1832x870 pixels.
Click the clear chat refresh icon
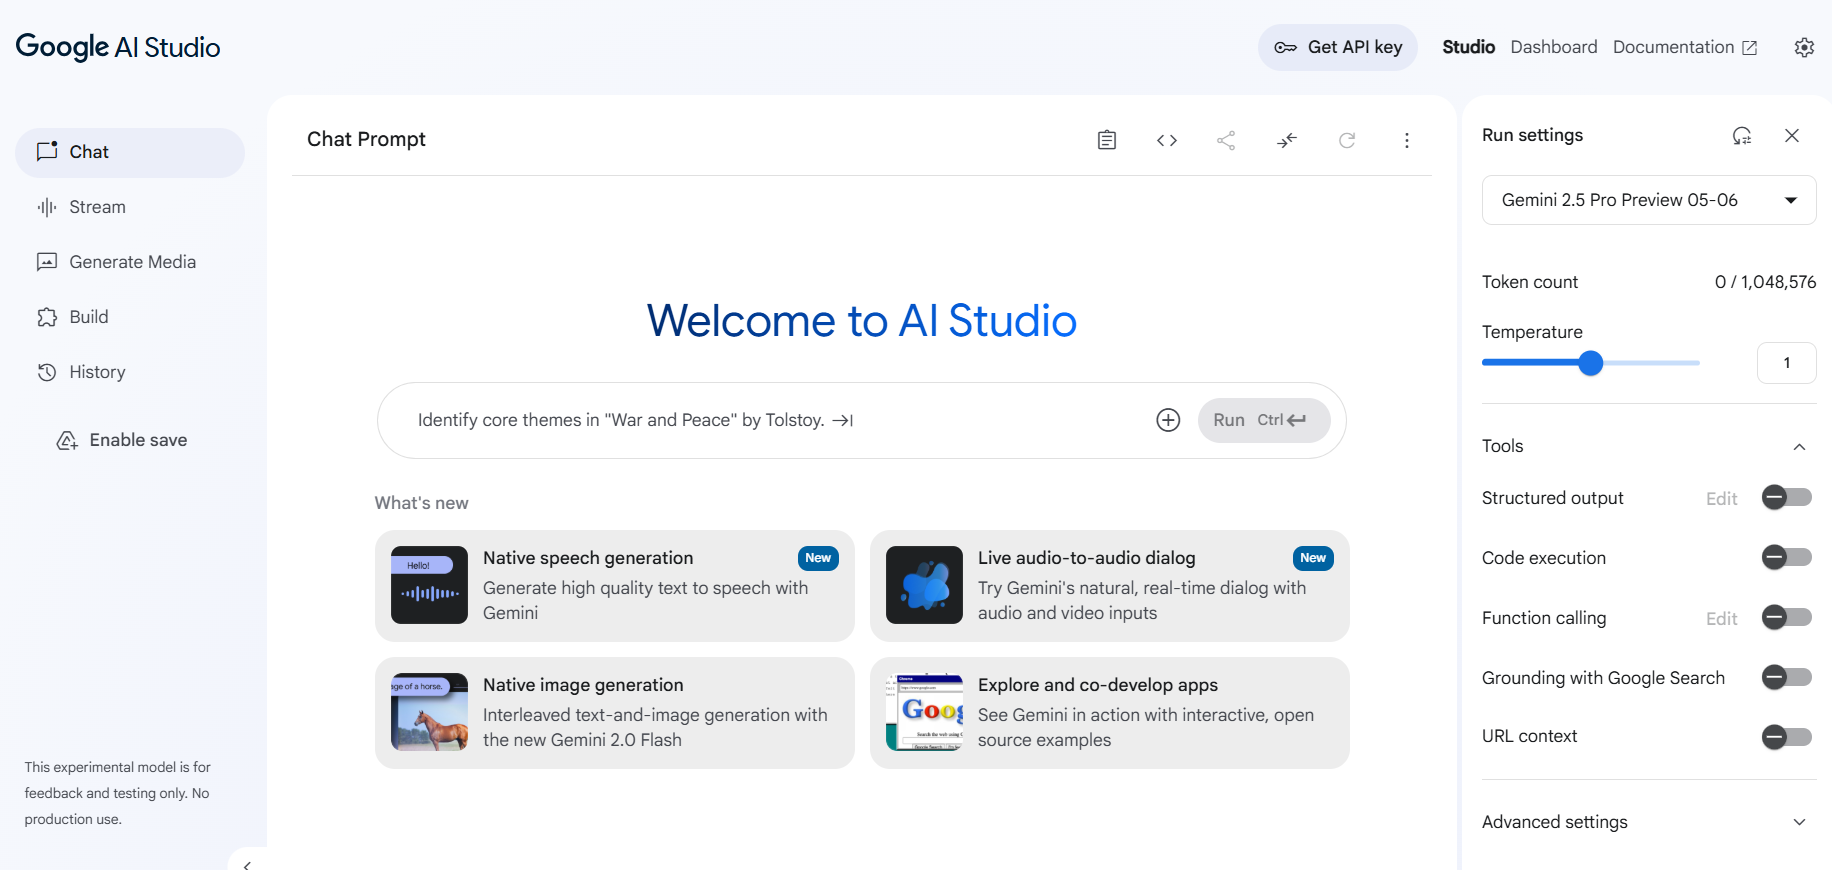coord(1347,140)
